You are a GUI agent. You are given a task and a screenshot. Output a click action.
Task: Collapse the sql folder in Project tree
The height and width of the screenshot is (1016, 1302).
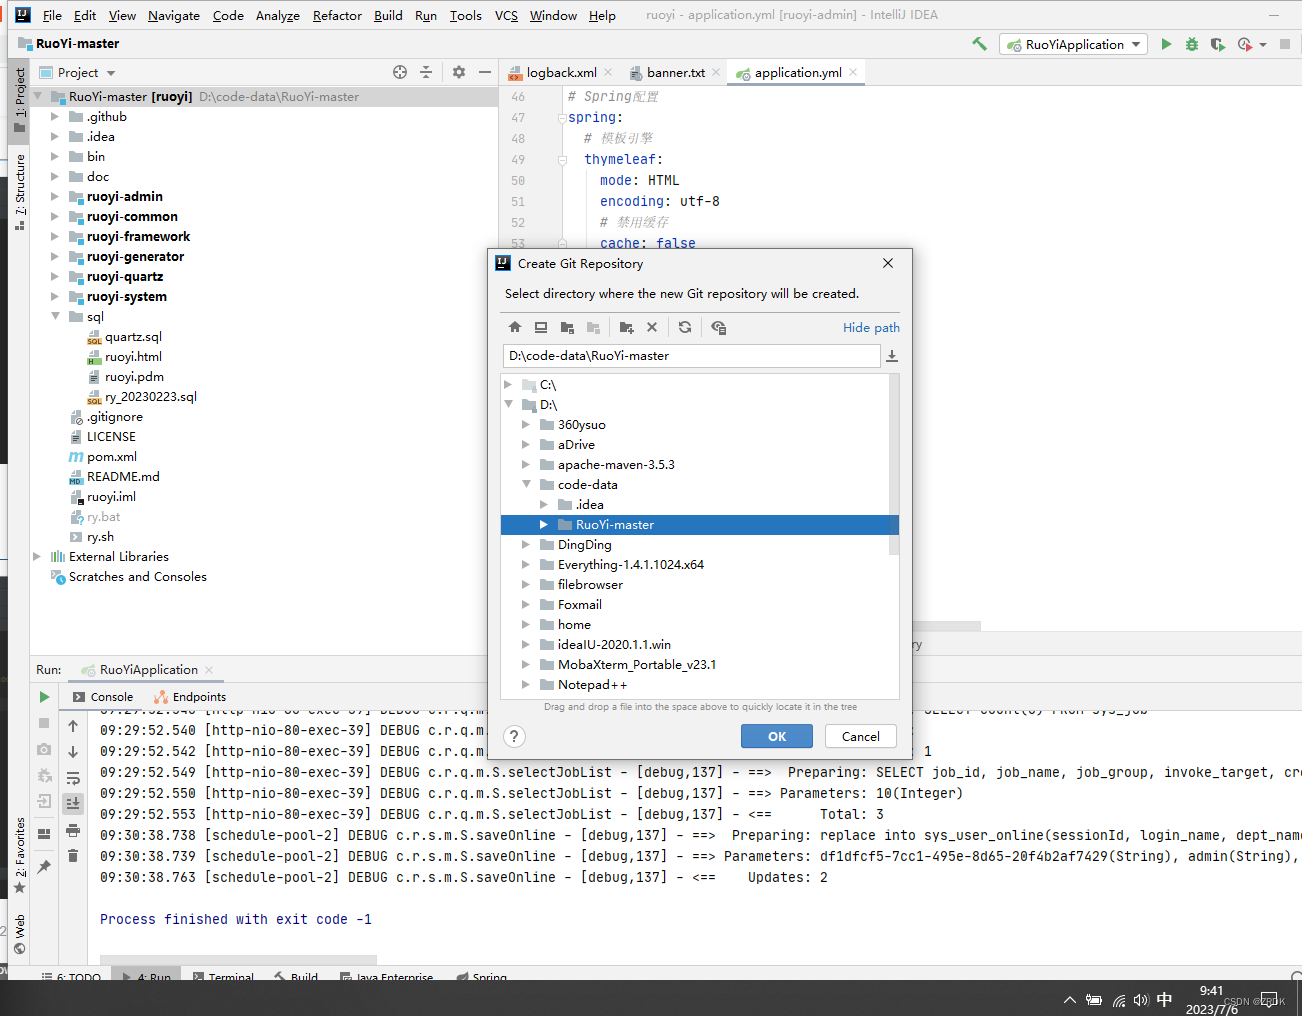[x=56, y=317]
